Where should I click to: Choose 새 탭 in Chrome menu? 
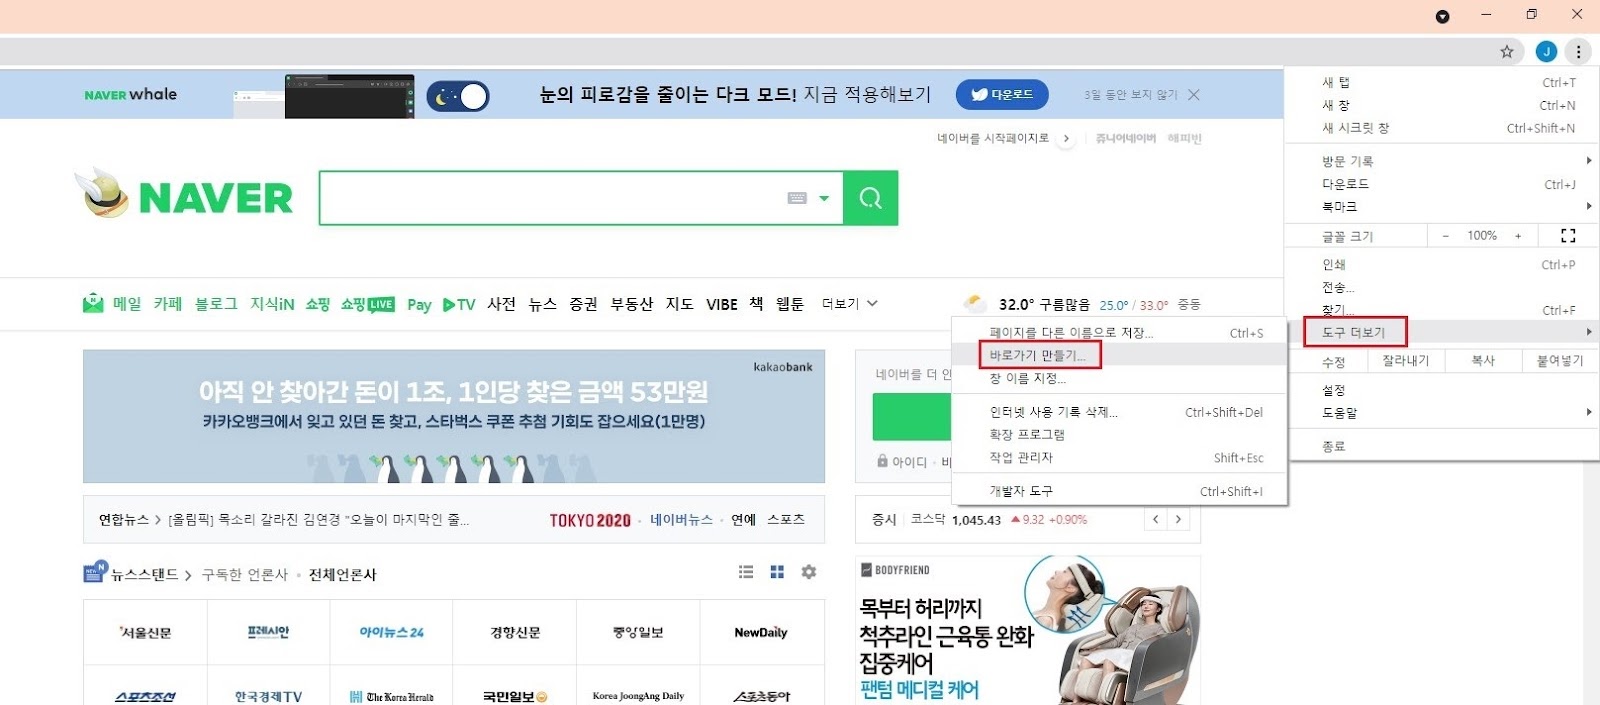pyautogui.click(x=1442, y=83)
